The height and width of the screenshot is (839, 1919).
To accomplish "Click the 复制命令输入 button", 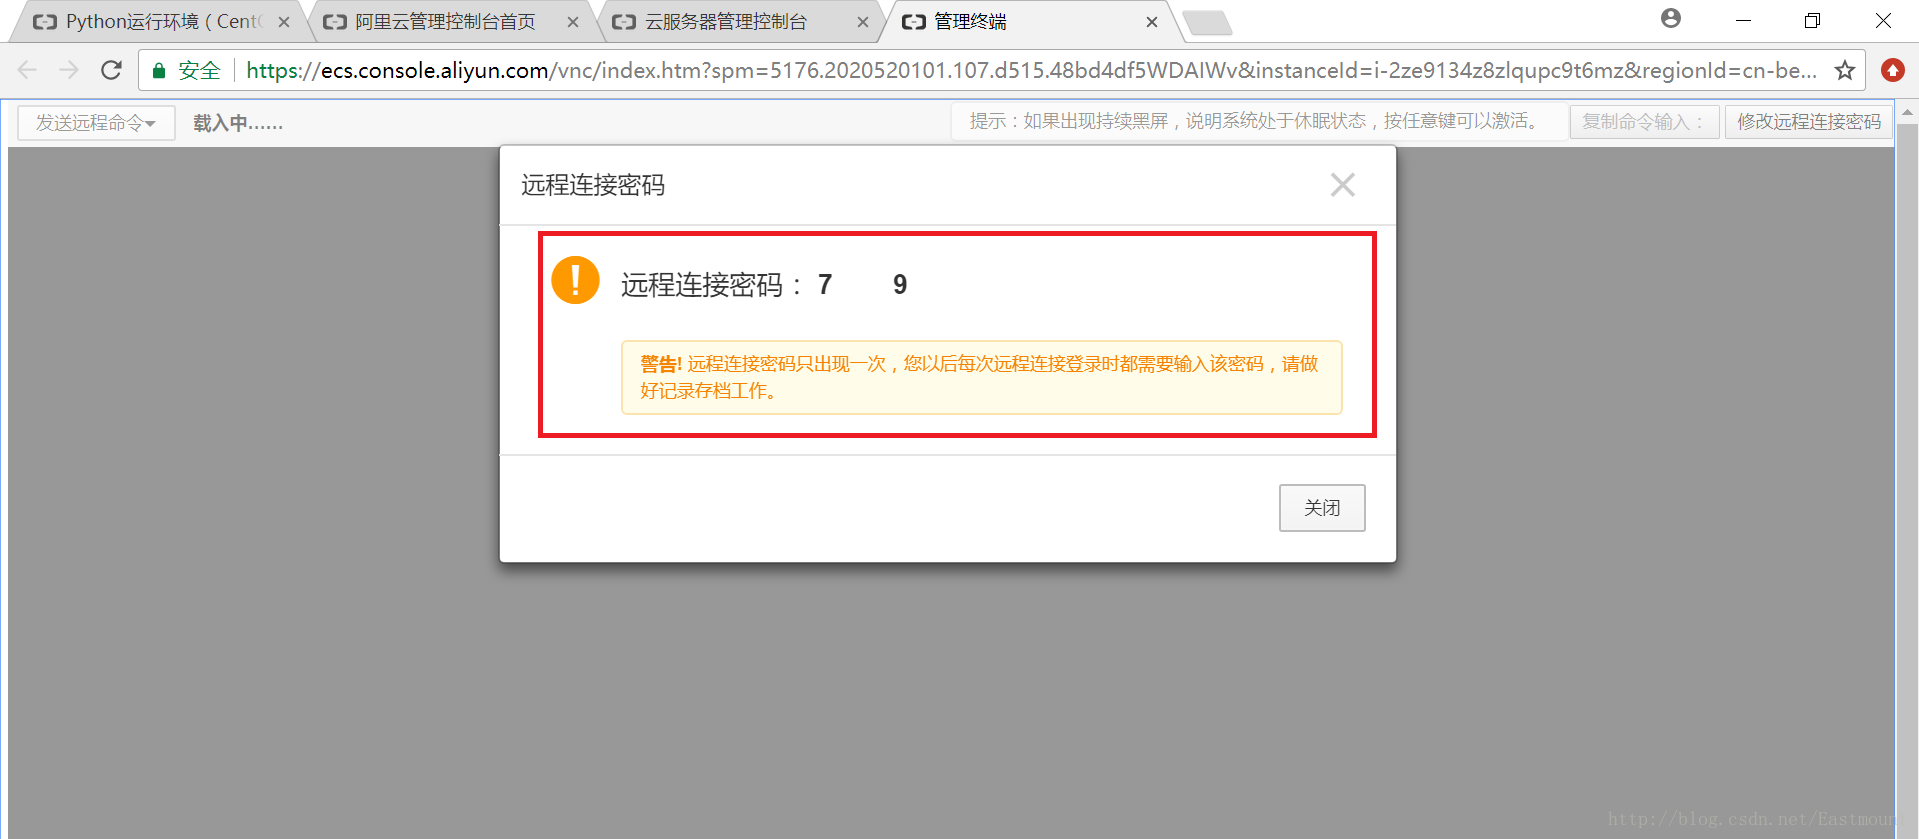I will (1643, 122).
